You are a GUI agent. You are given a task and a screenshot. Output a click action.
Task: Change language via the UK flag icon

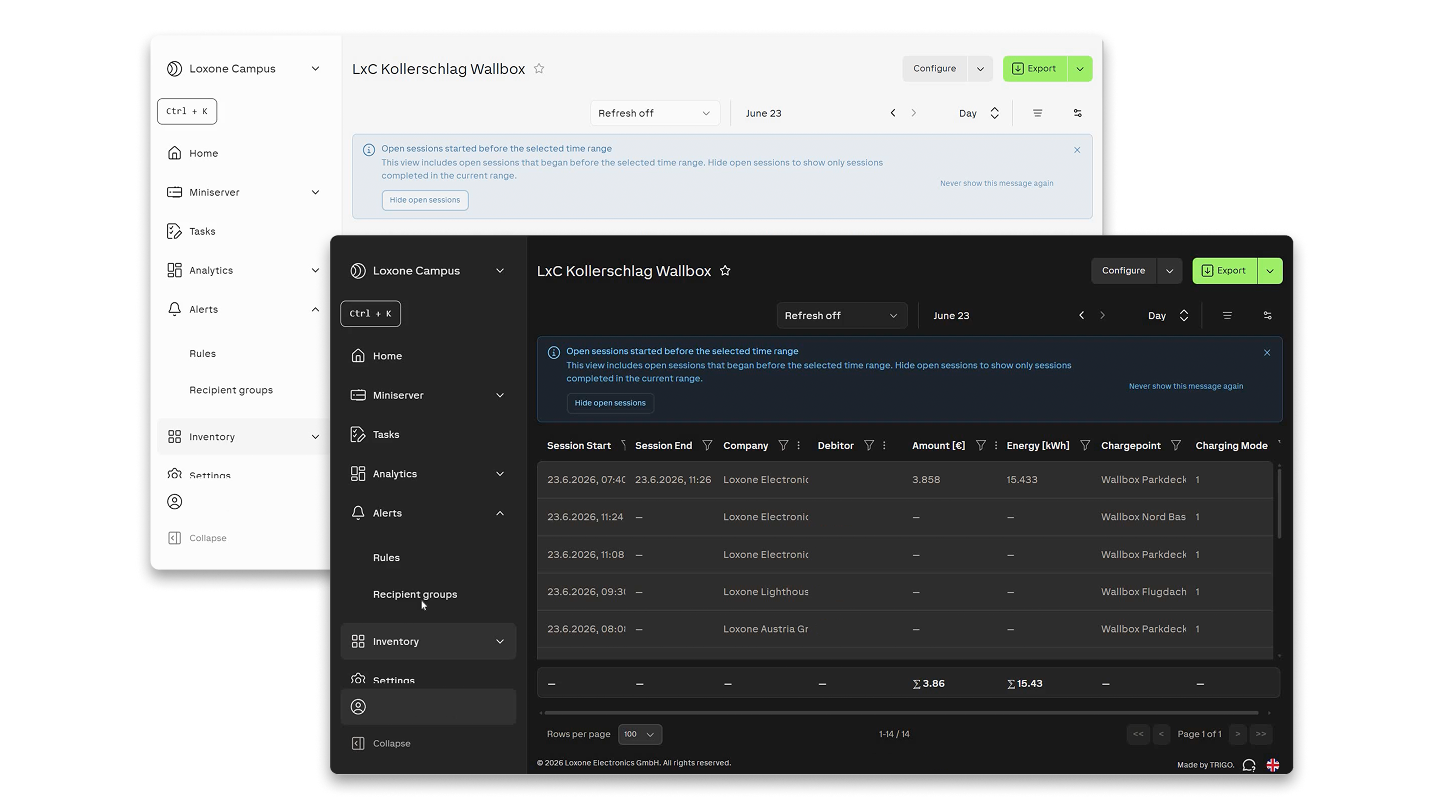1273,765
